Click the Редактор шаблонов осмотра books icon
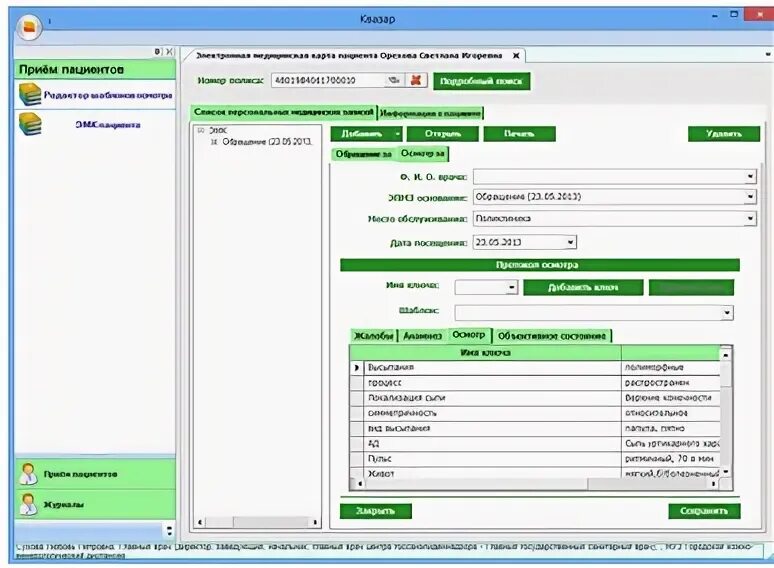 pyautogui.click(x=30, y=94)
